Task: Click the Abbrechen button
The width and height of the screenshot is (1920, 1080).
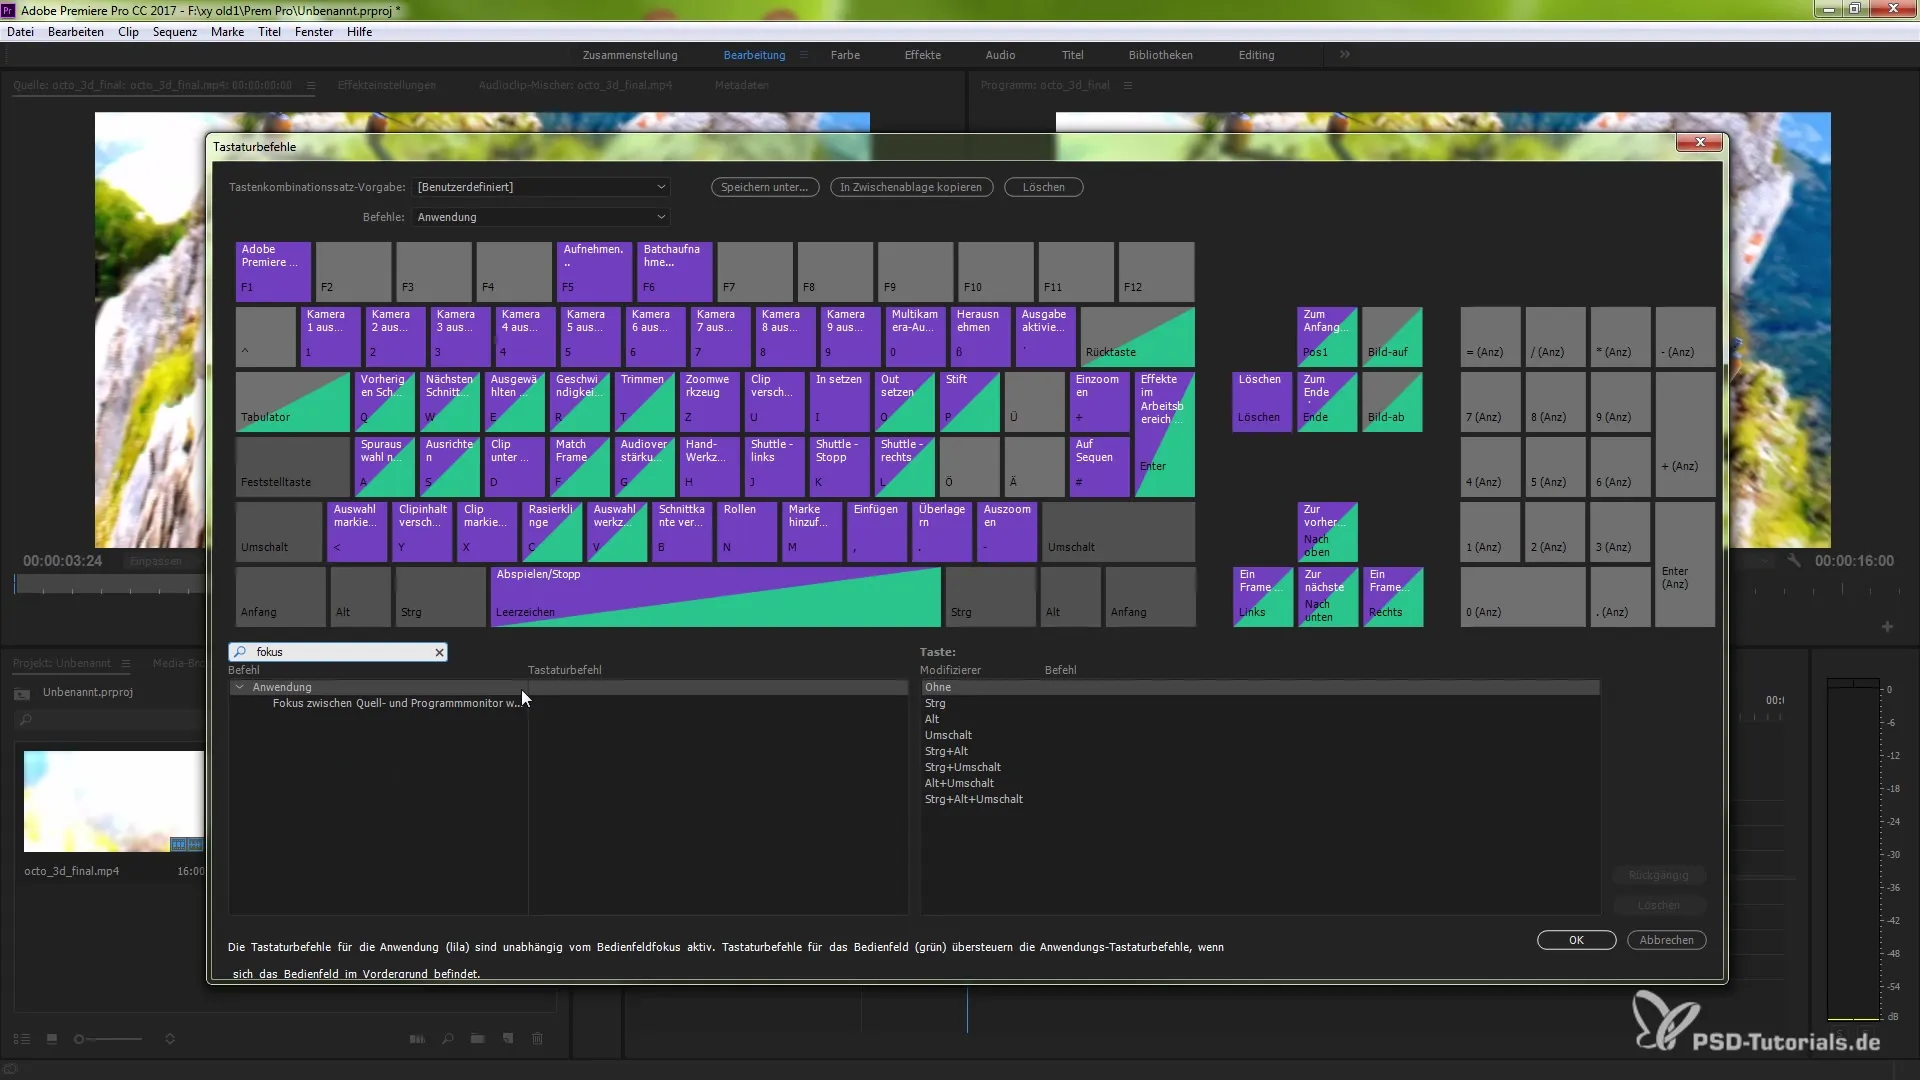Action: [1667, 940]
